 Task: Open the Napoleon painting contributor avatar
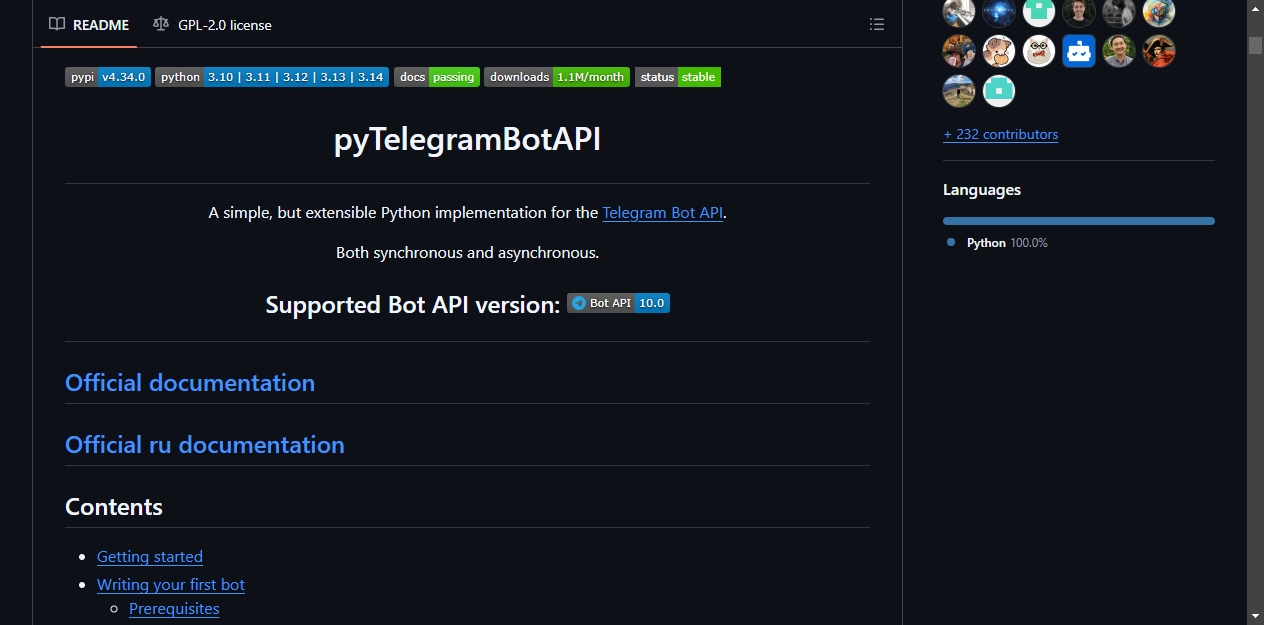1159,51
